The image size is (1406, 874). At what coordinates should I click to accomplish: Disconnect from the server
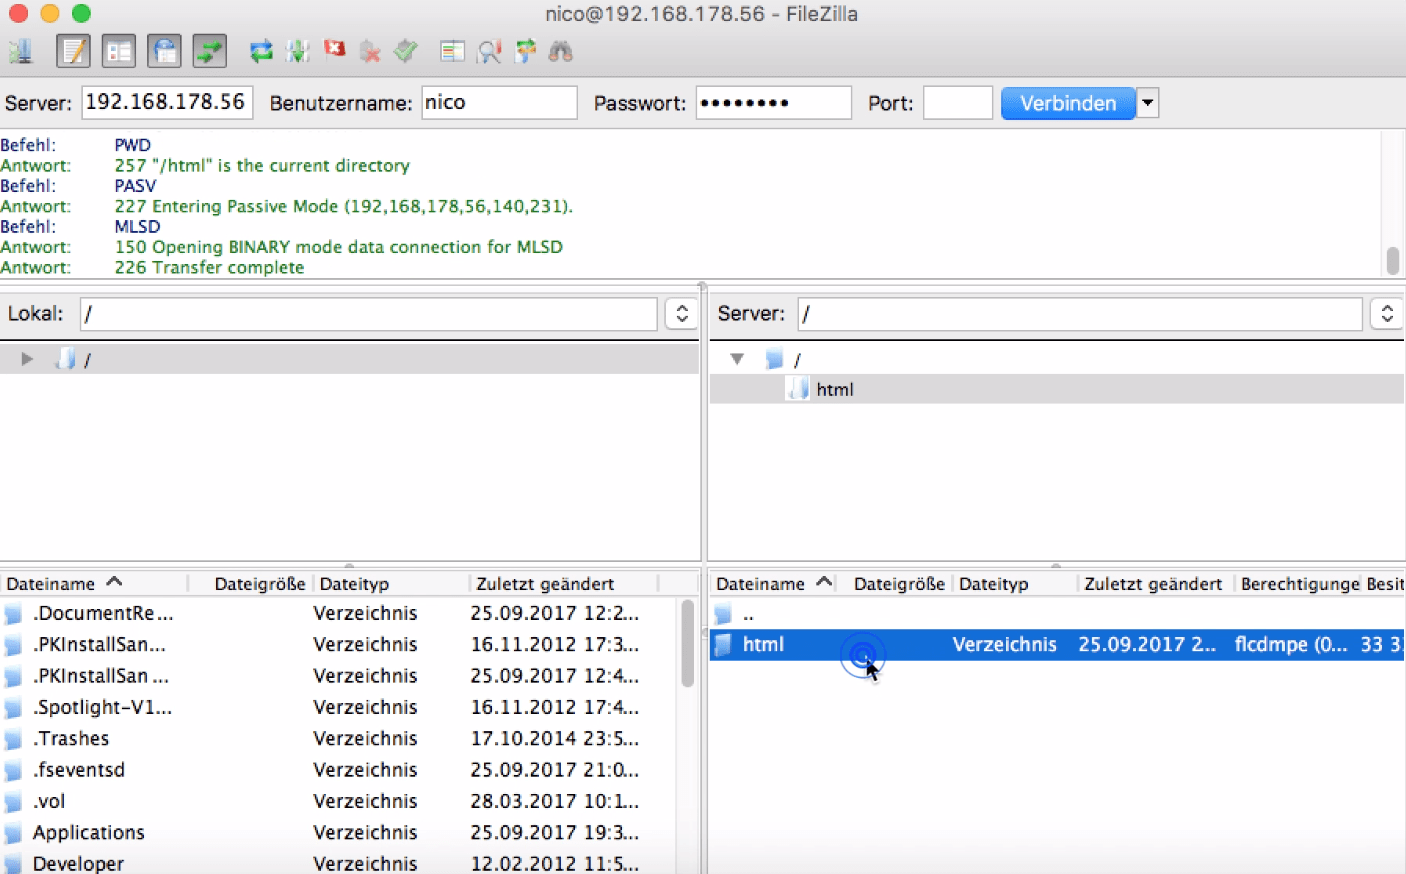tap(370, 50)
